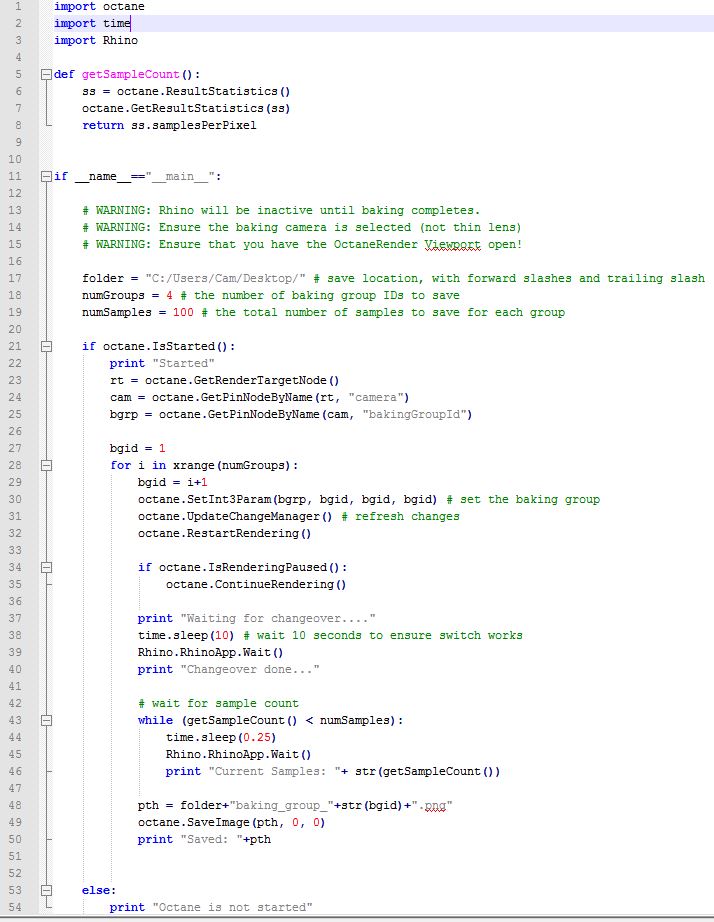
Task: Click line number 43 in the margin
Action: pyautogui.click(x=15, y=720)
